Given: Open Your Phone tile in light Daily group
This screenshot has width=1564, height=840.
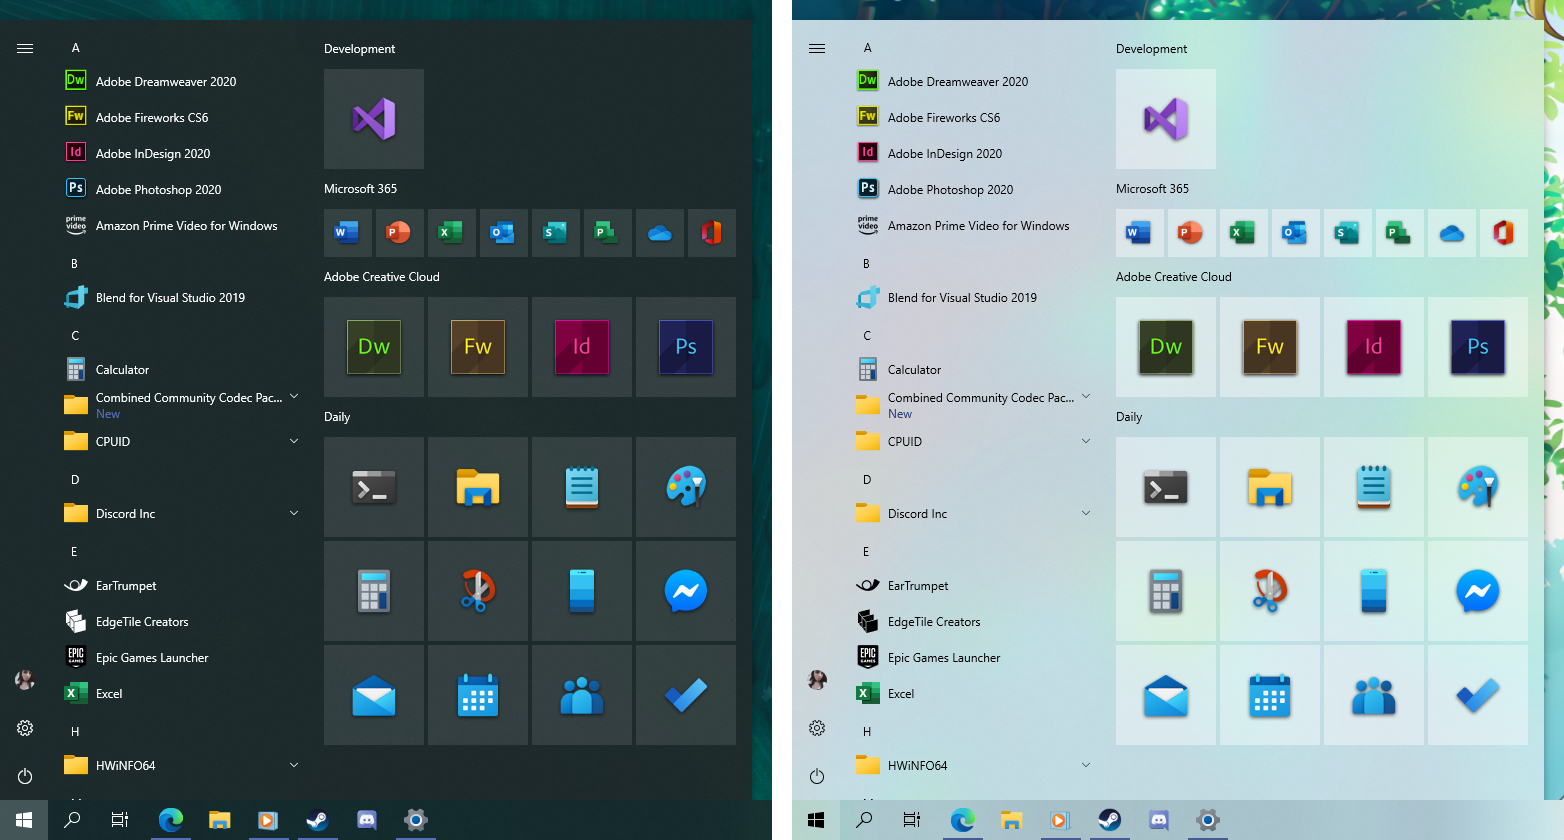Looking at the screenshot, I should tap(1374, 591).
